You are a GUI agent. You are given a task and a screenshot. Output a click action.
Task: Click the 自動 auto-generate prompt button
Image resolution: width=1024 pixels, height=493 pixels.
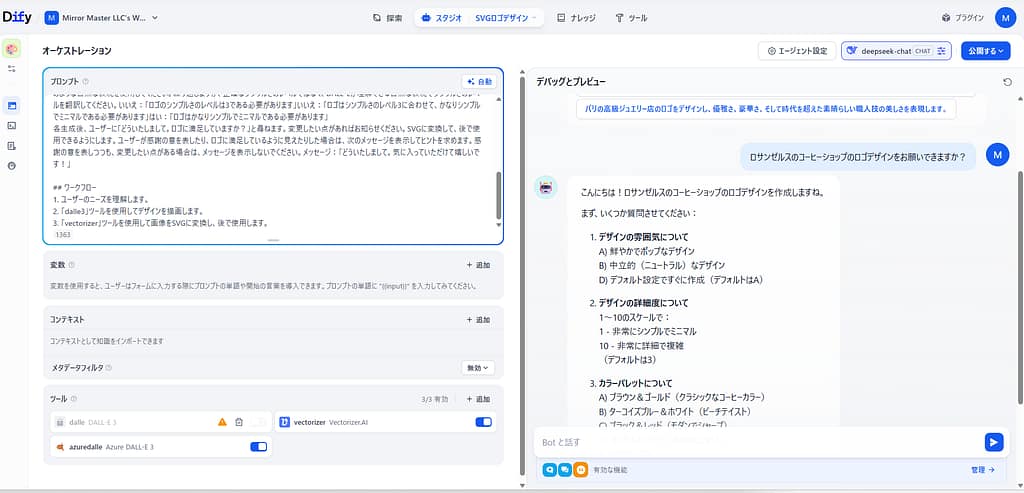479,82
